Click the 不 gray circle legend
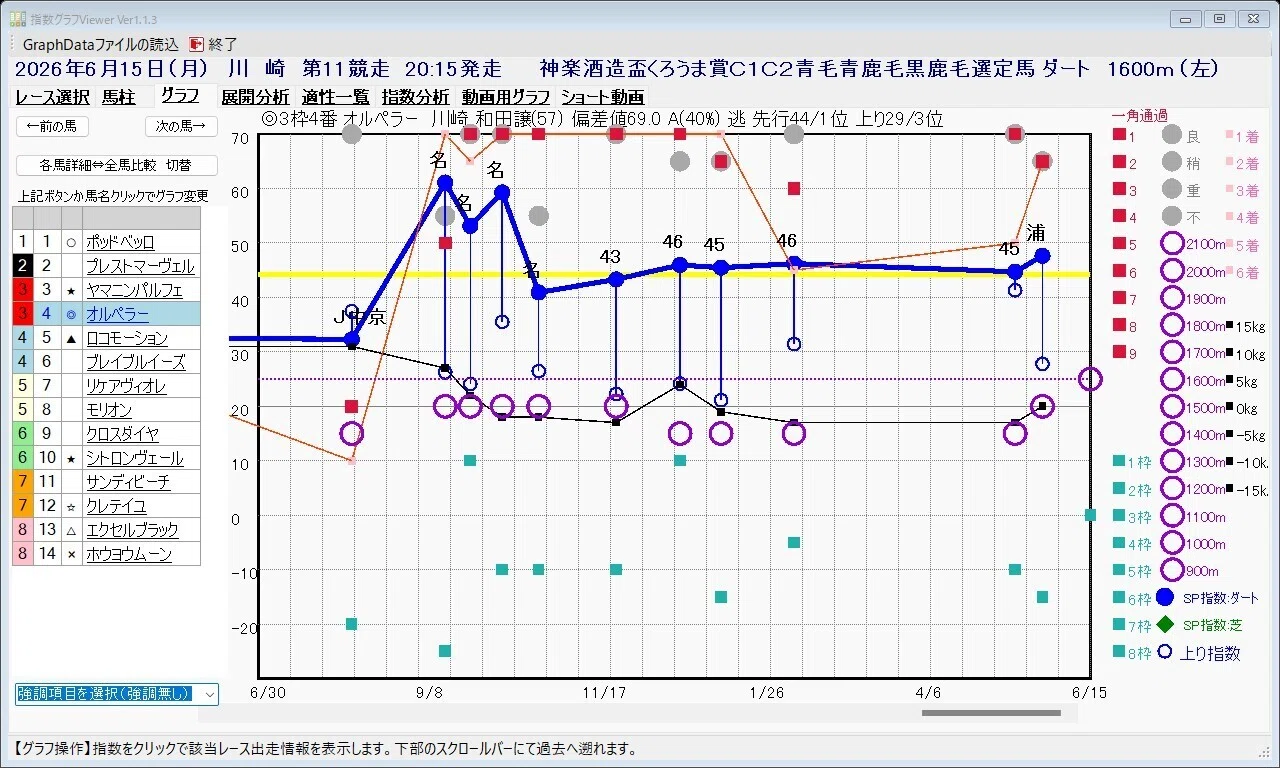The height and width of the screenshot is (768, 1280). click(1172, 216)
